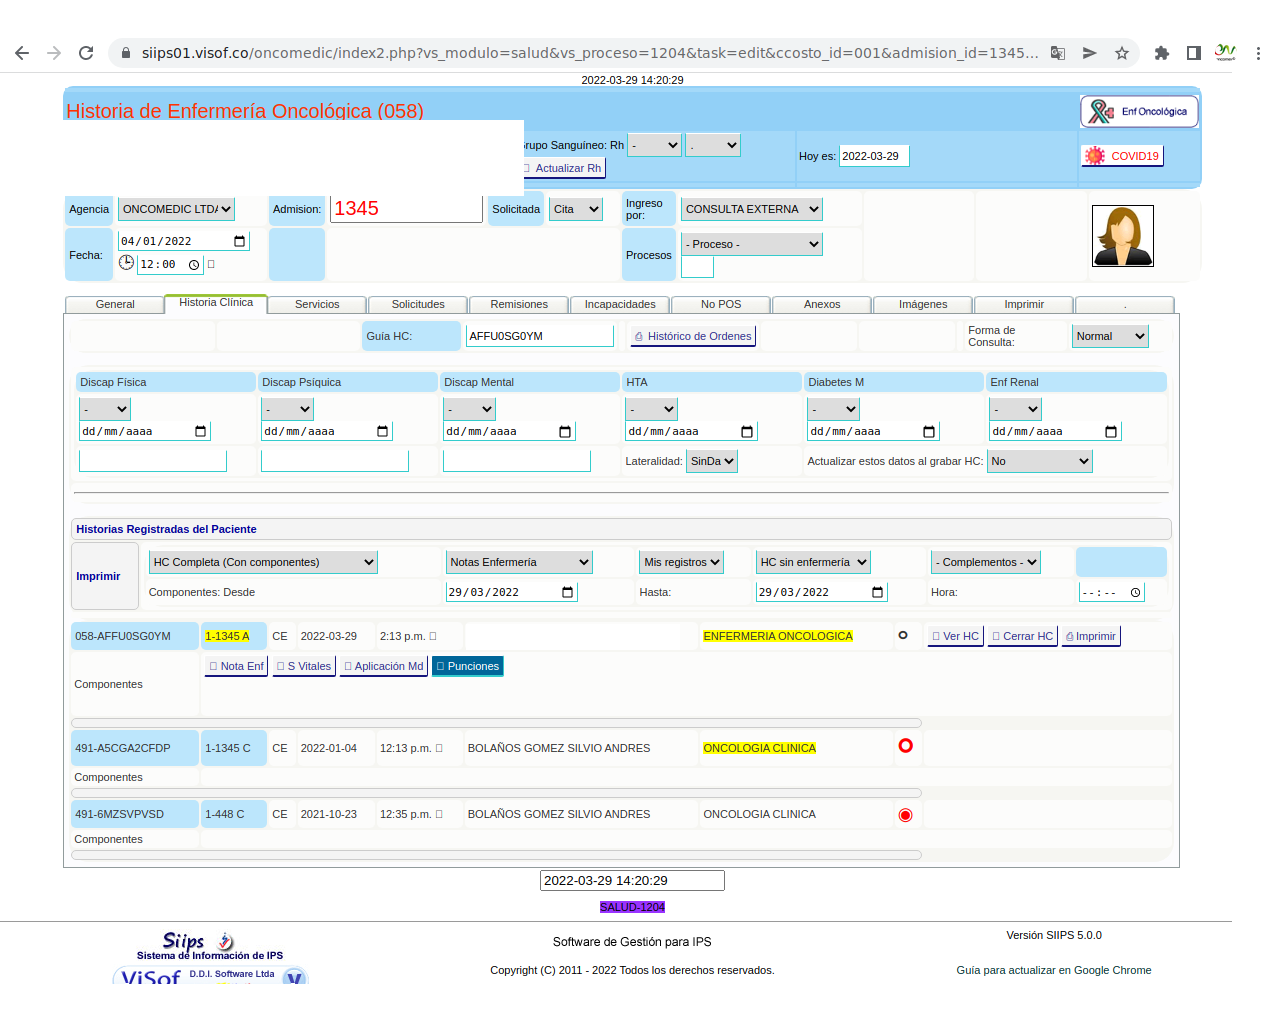
Task: Open the Incapacidades tab
Action: 620,304
